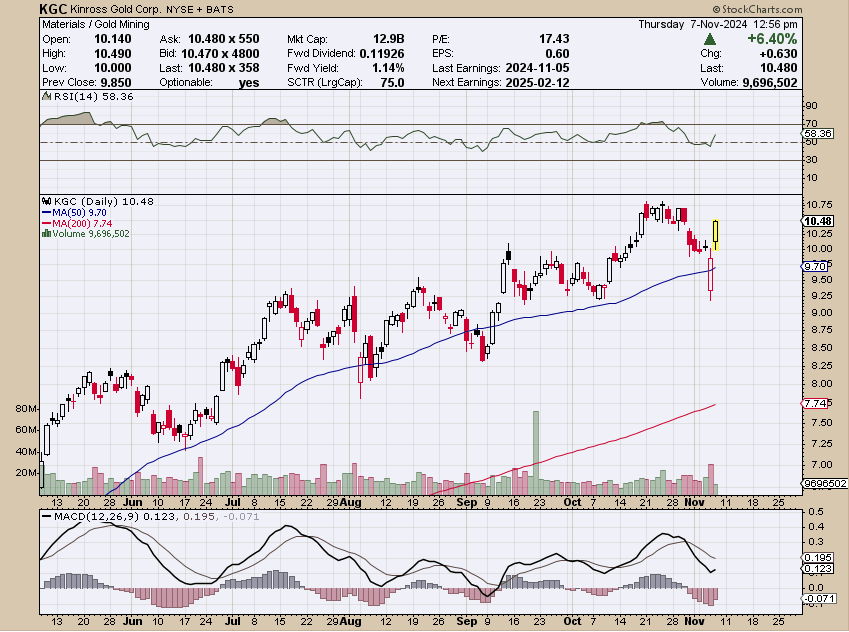The image size is (849, 632).
Task: Click the 90 level on the RSI axis
Action: point(812,106)
